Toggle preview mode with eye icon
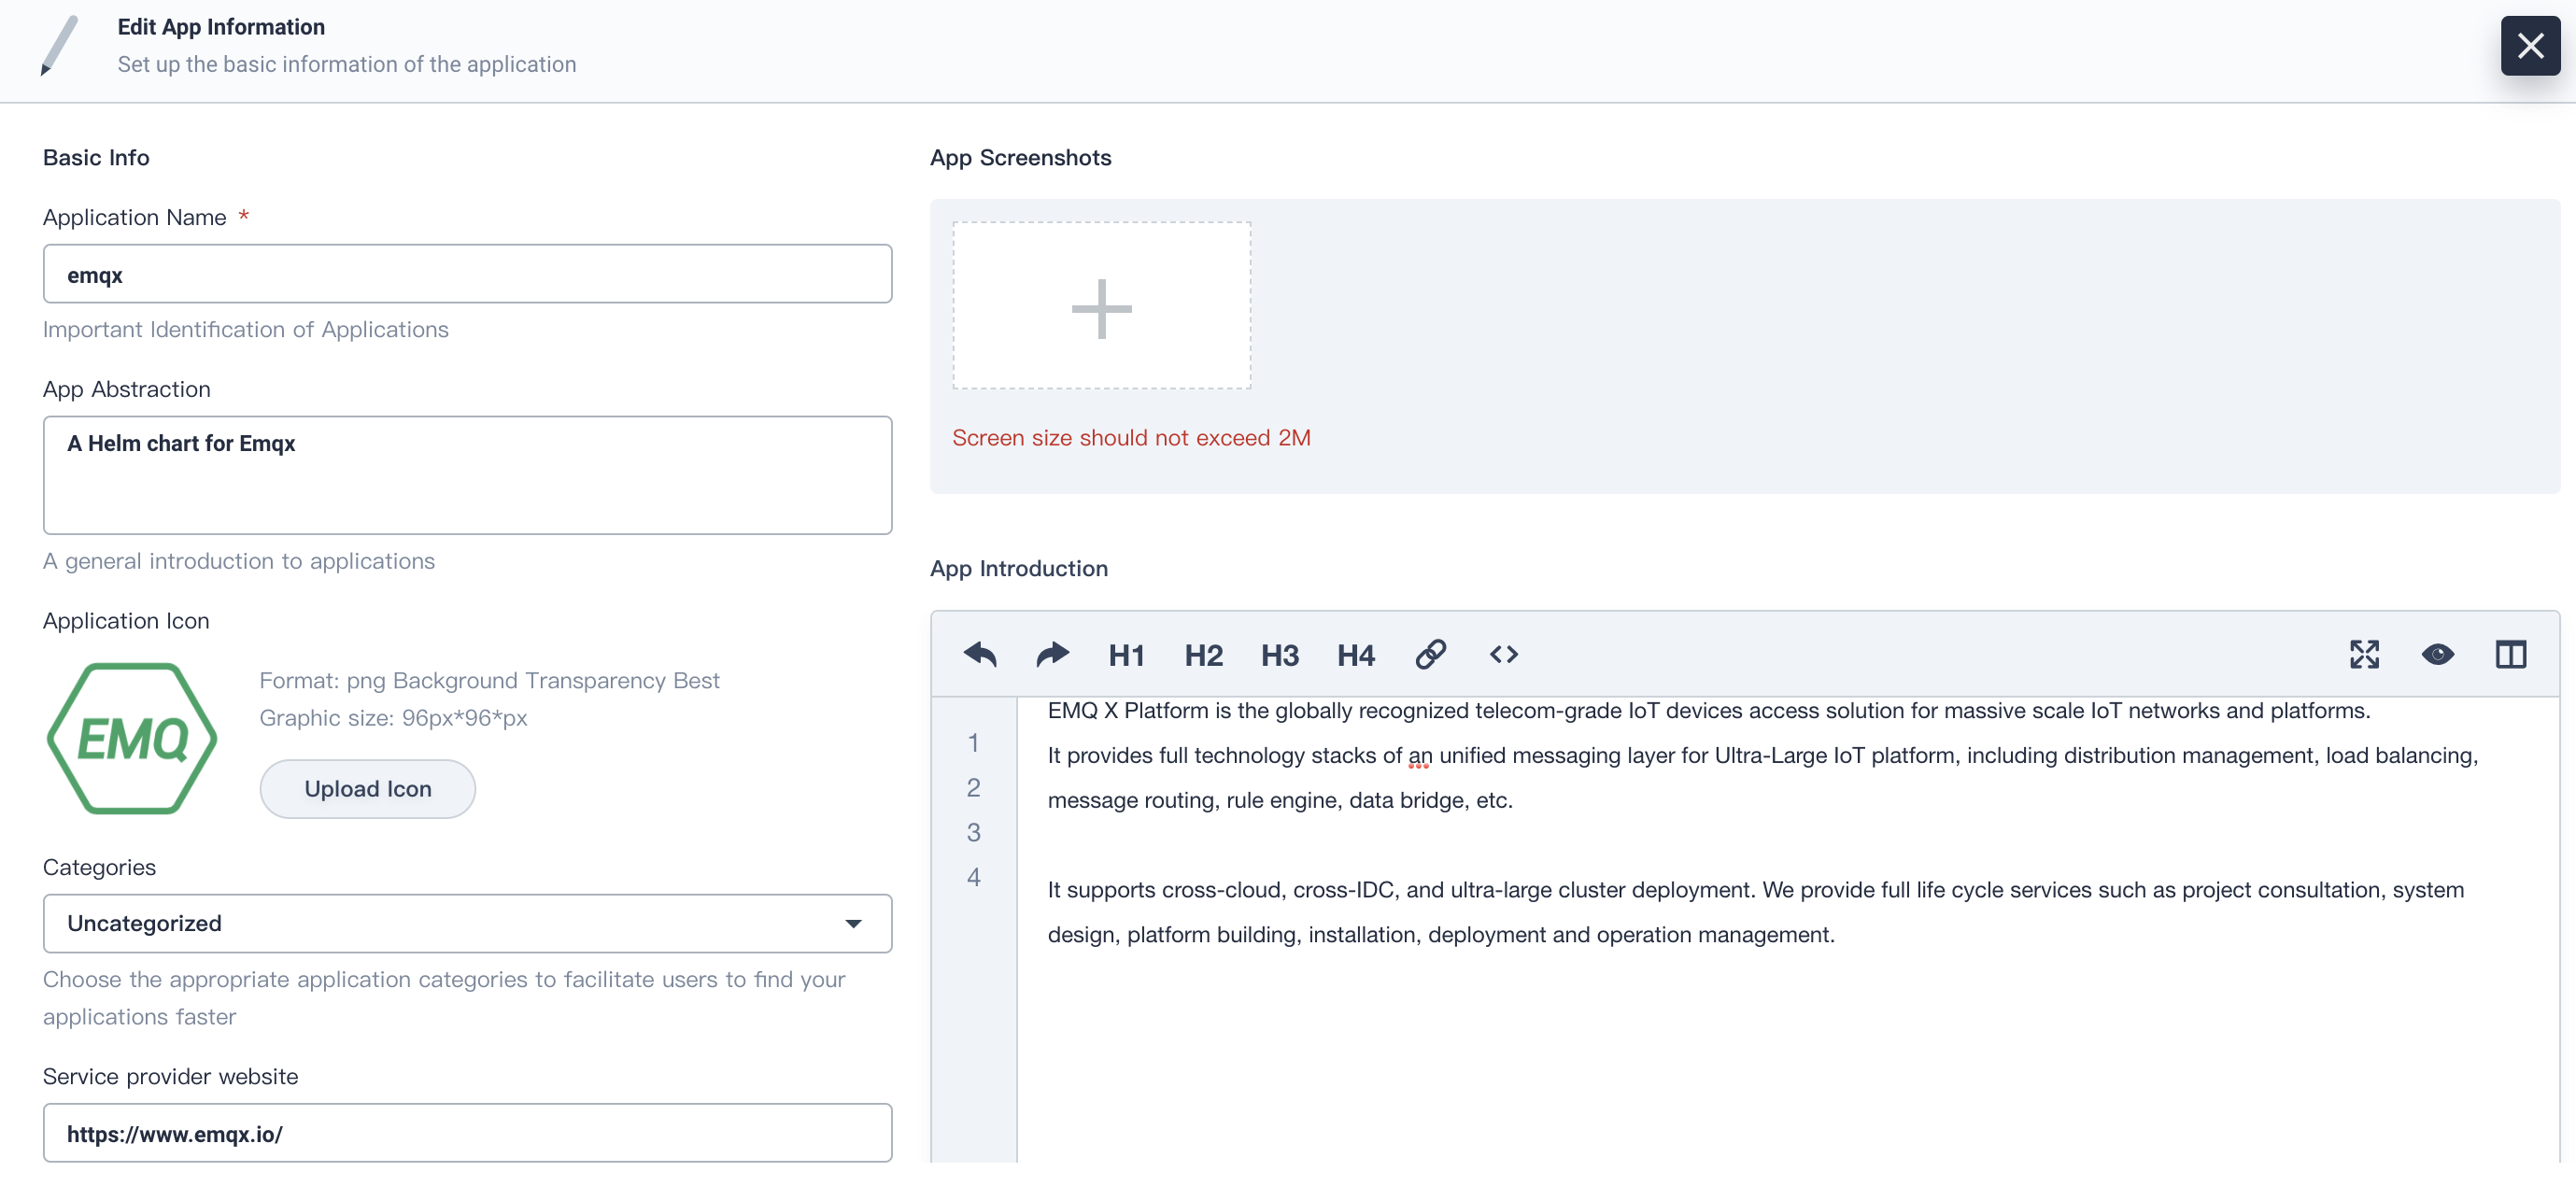 [x=2437, y=654]
